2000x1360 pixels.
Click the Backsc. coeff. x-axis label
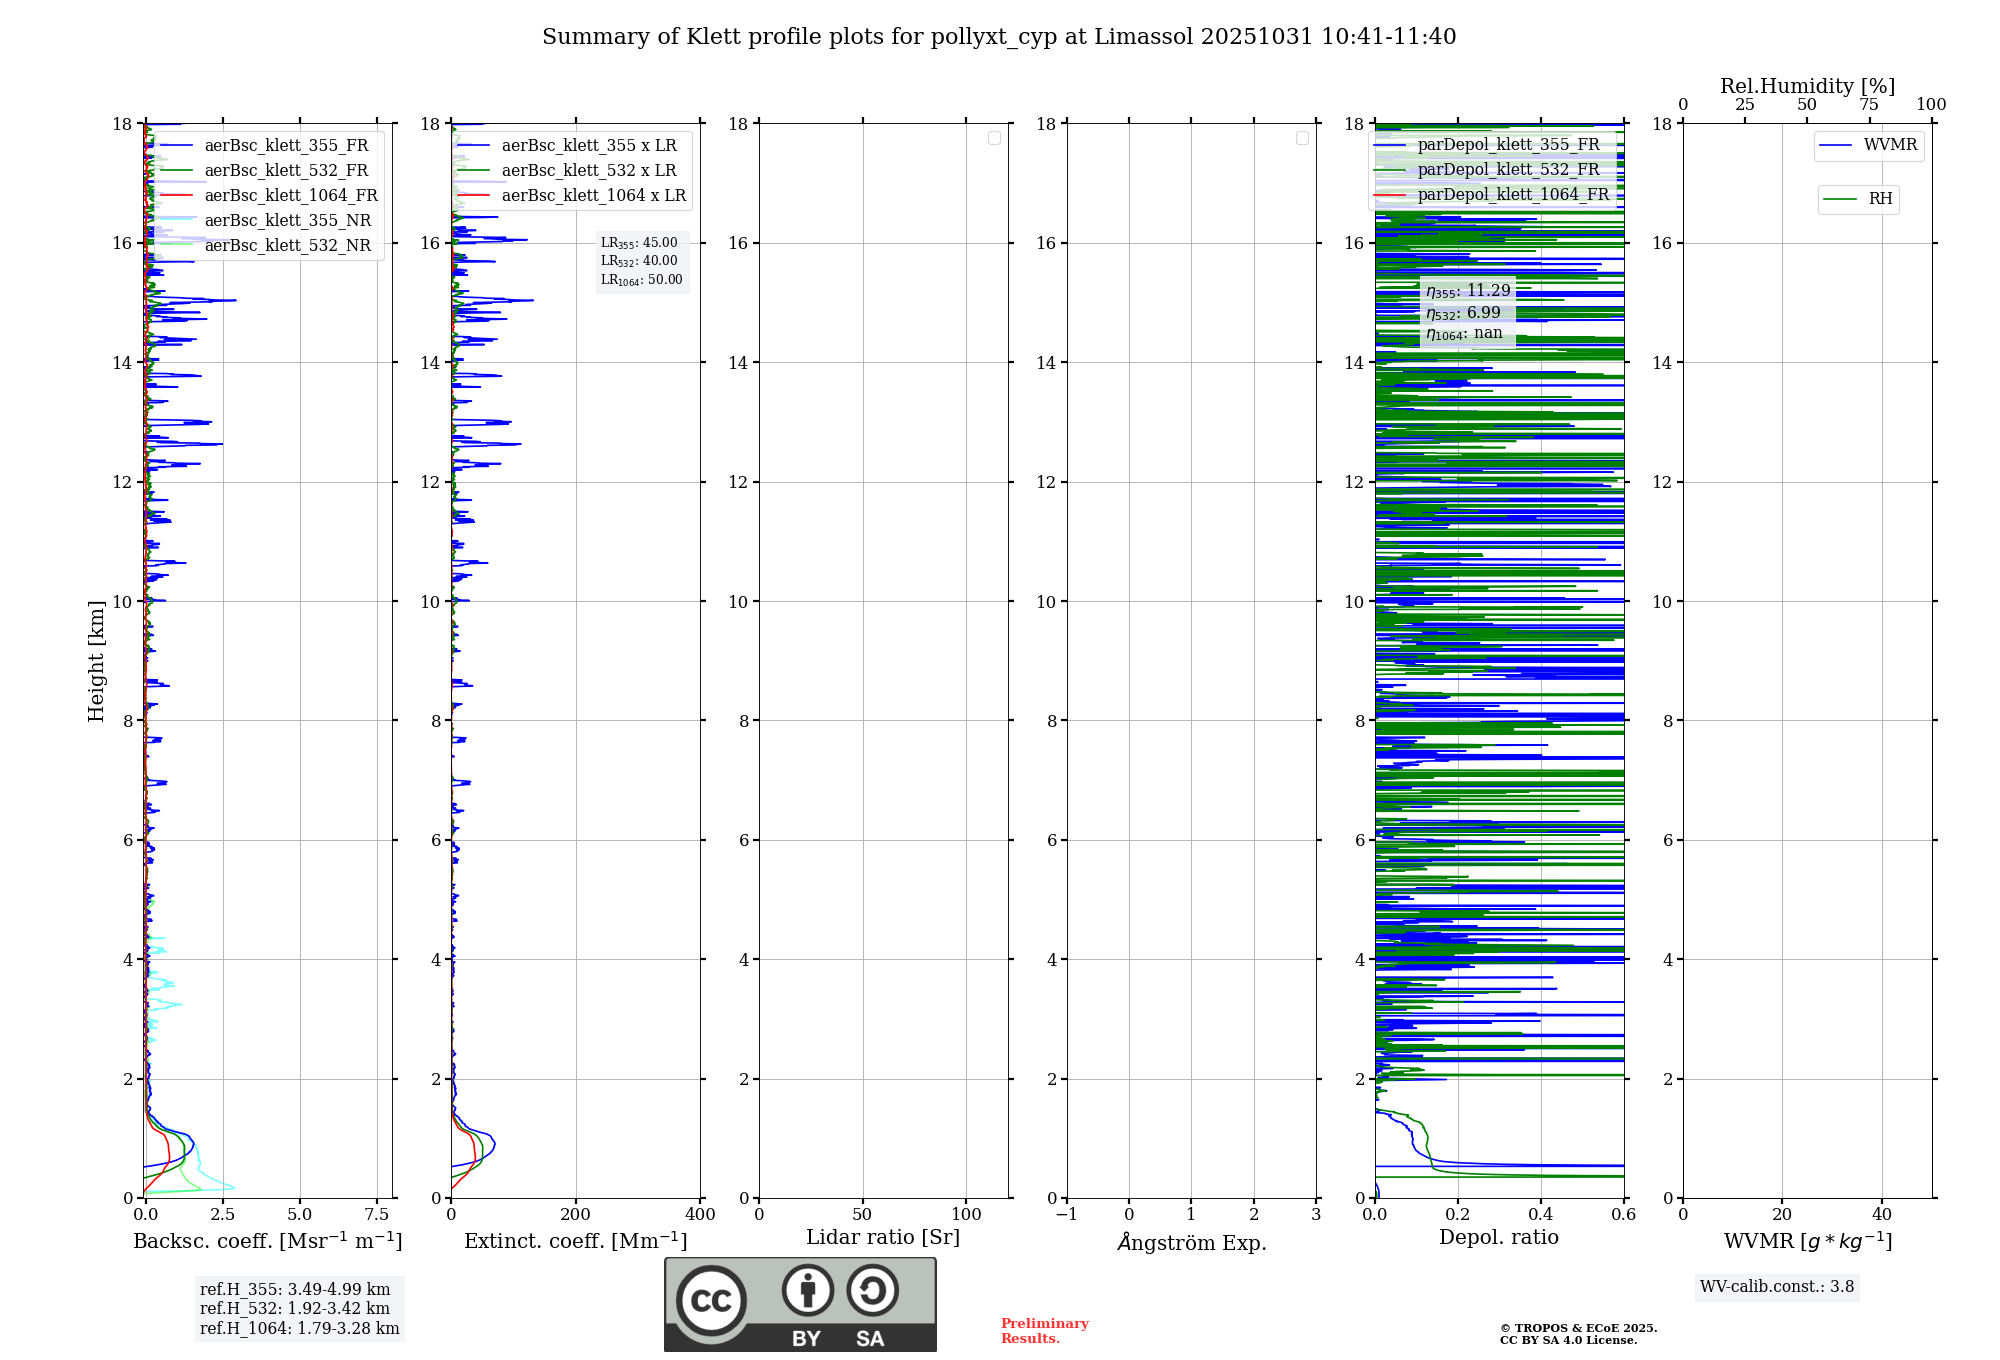pos(268,1241)
